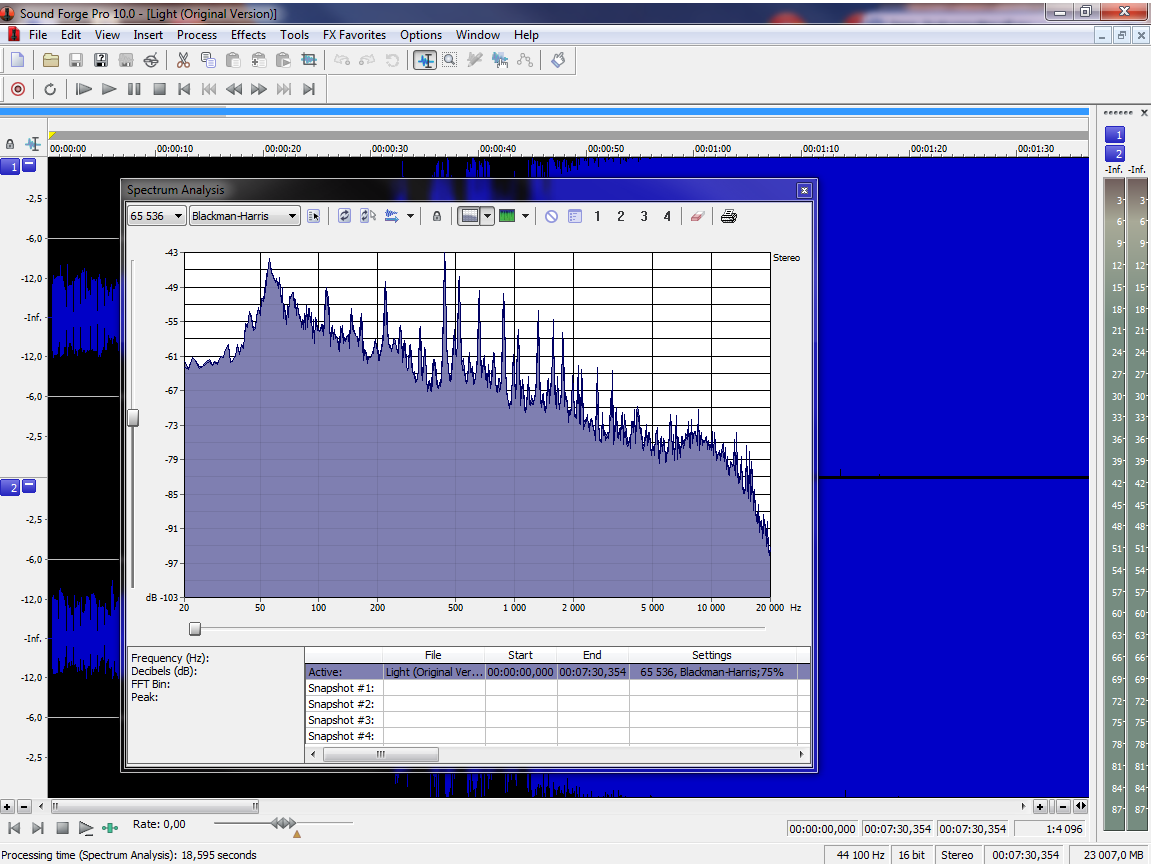Expand the sonogram display dropdown arrow
Screen dimensions: 1151x864
coord(525,216)
